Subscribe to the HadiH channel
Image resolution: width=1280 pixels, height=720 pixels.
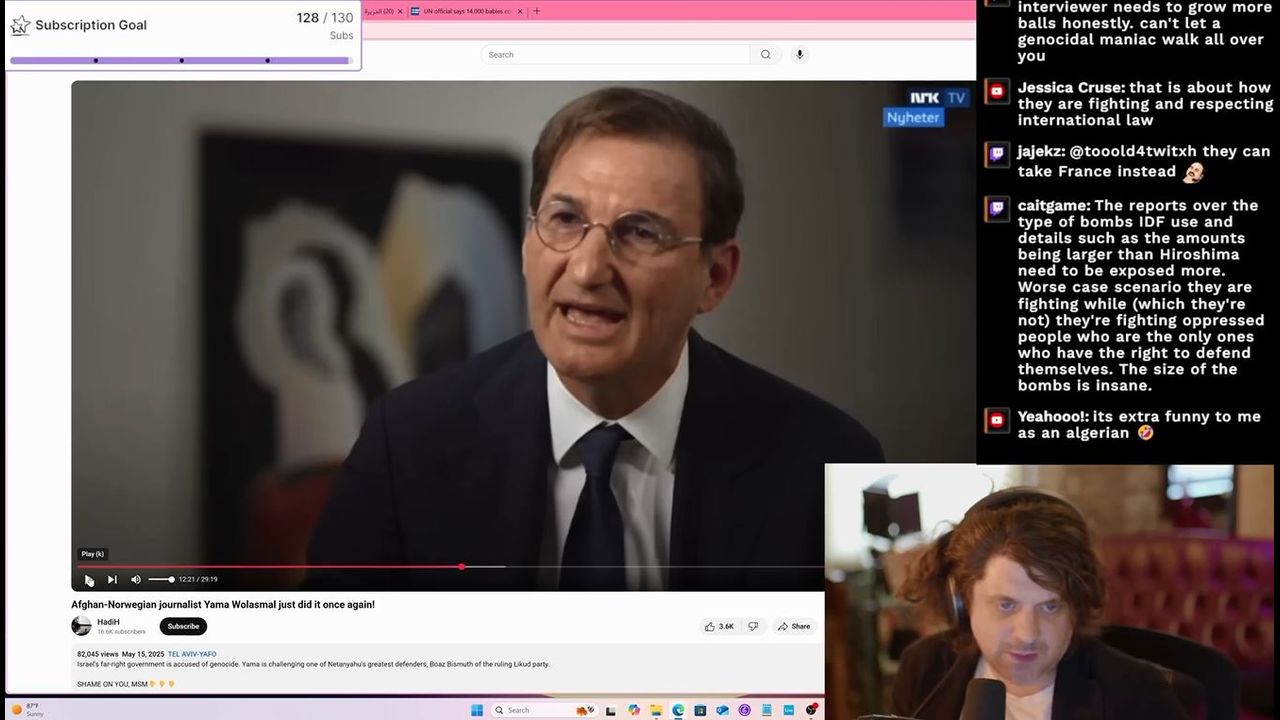(183, 627)
